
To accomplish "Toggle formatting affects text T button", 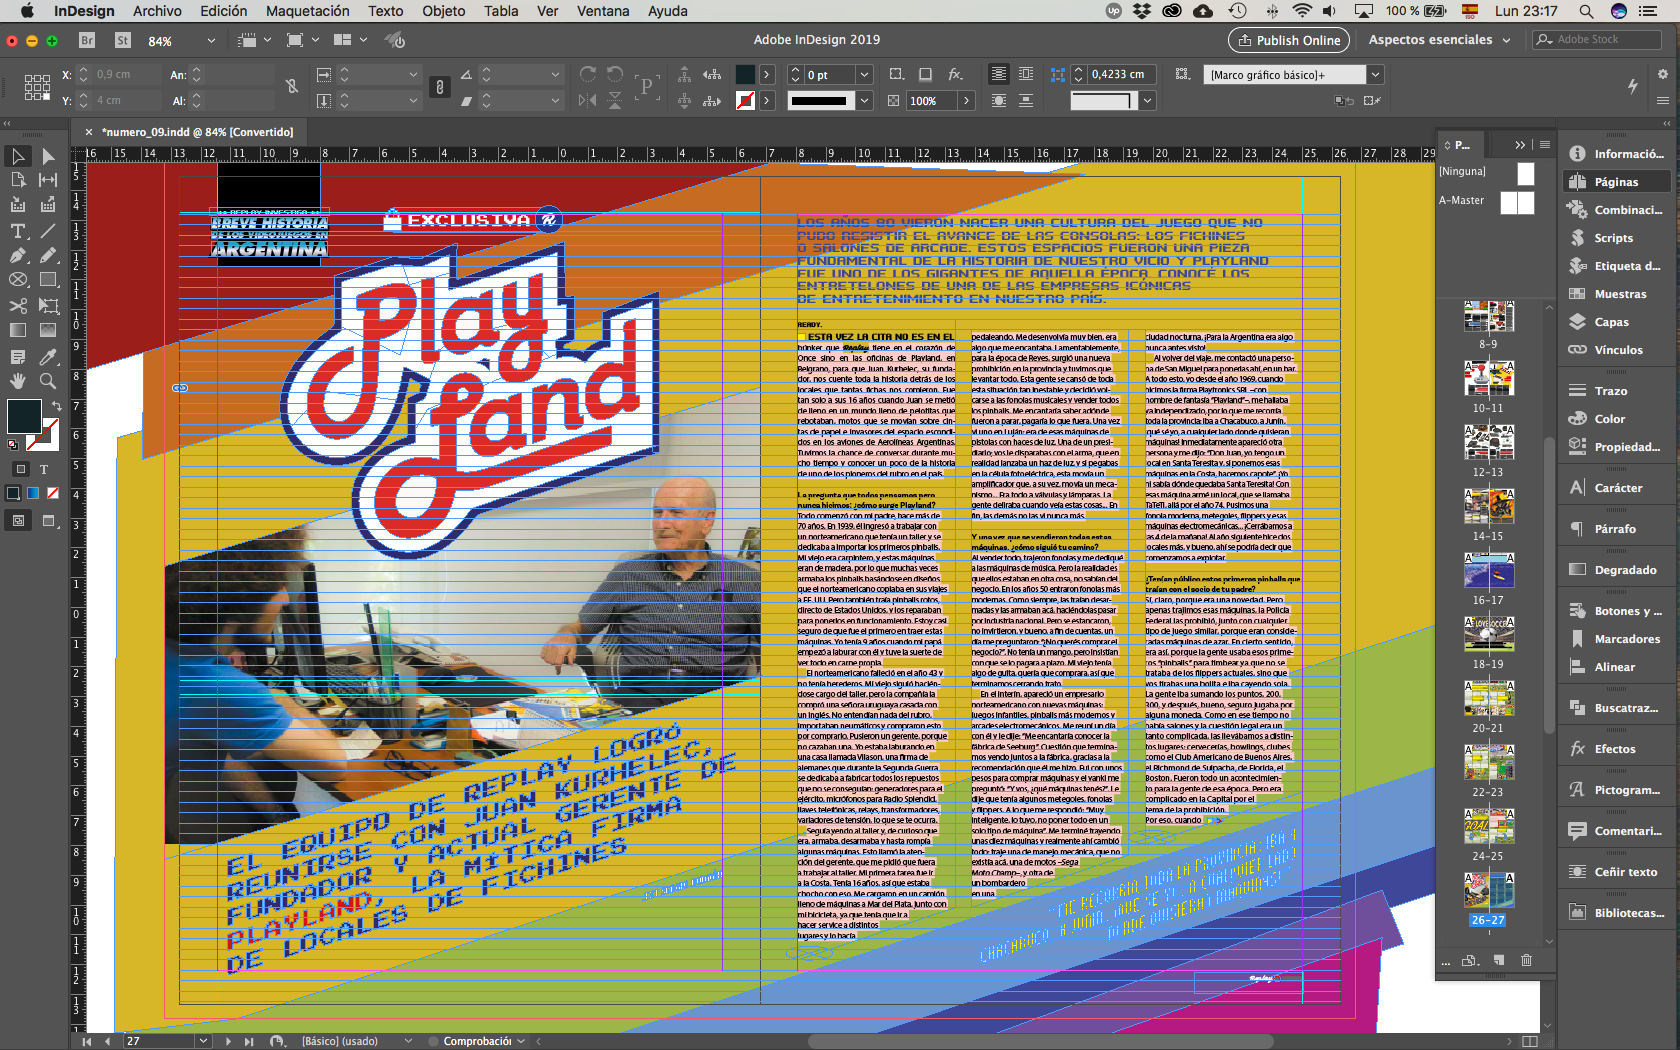I will point(44,468).
